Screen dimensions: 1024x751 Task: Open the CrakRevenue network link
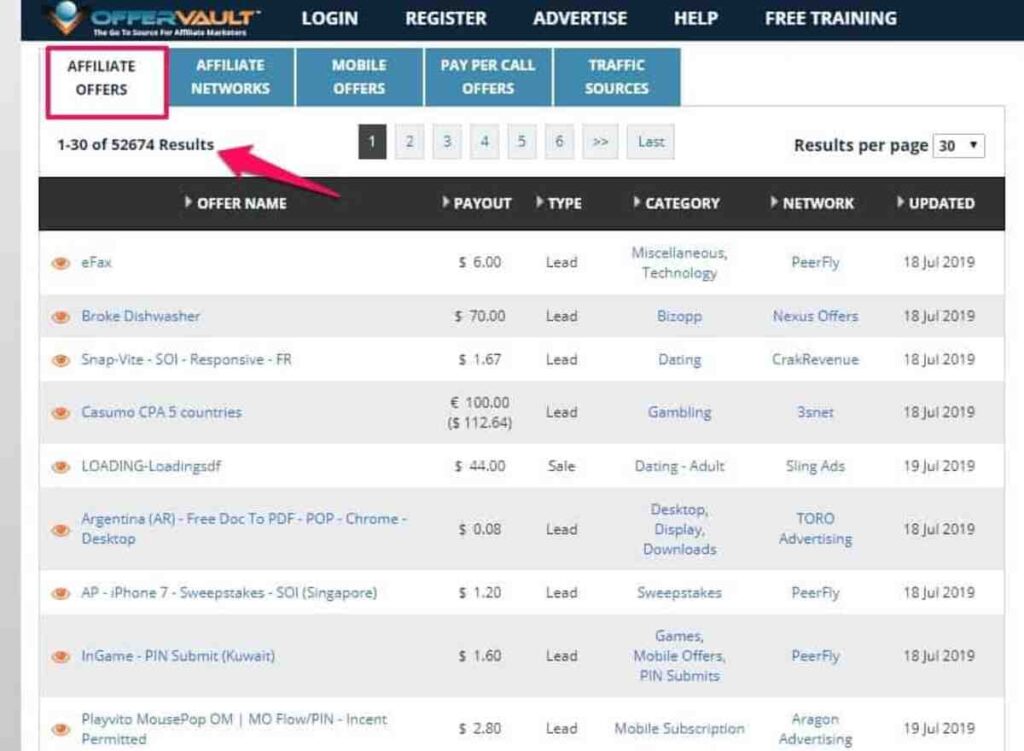point(815,360)
